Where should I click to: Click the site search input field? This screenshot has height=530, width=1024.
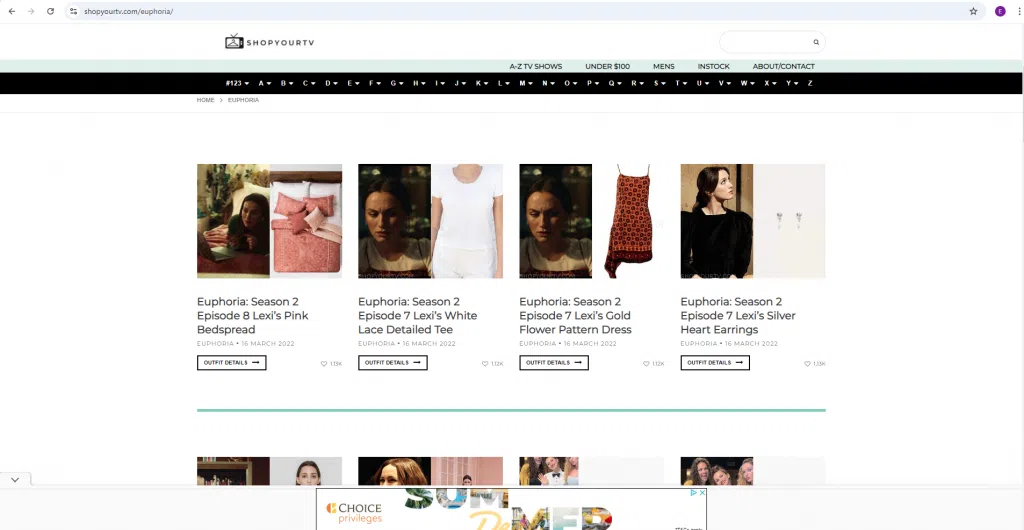tap(767, 42)
